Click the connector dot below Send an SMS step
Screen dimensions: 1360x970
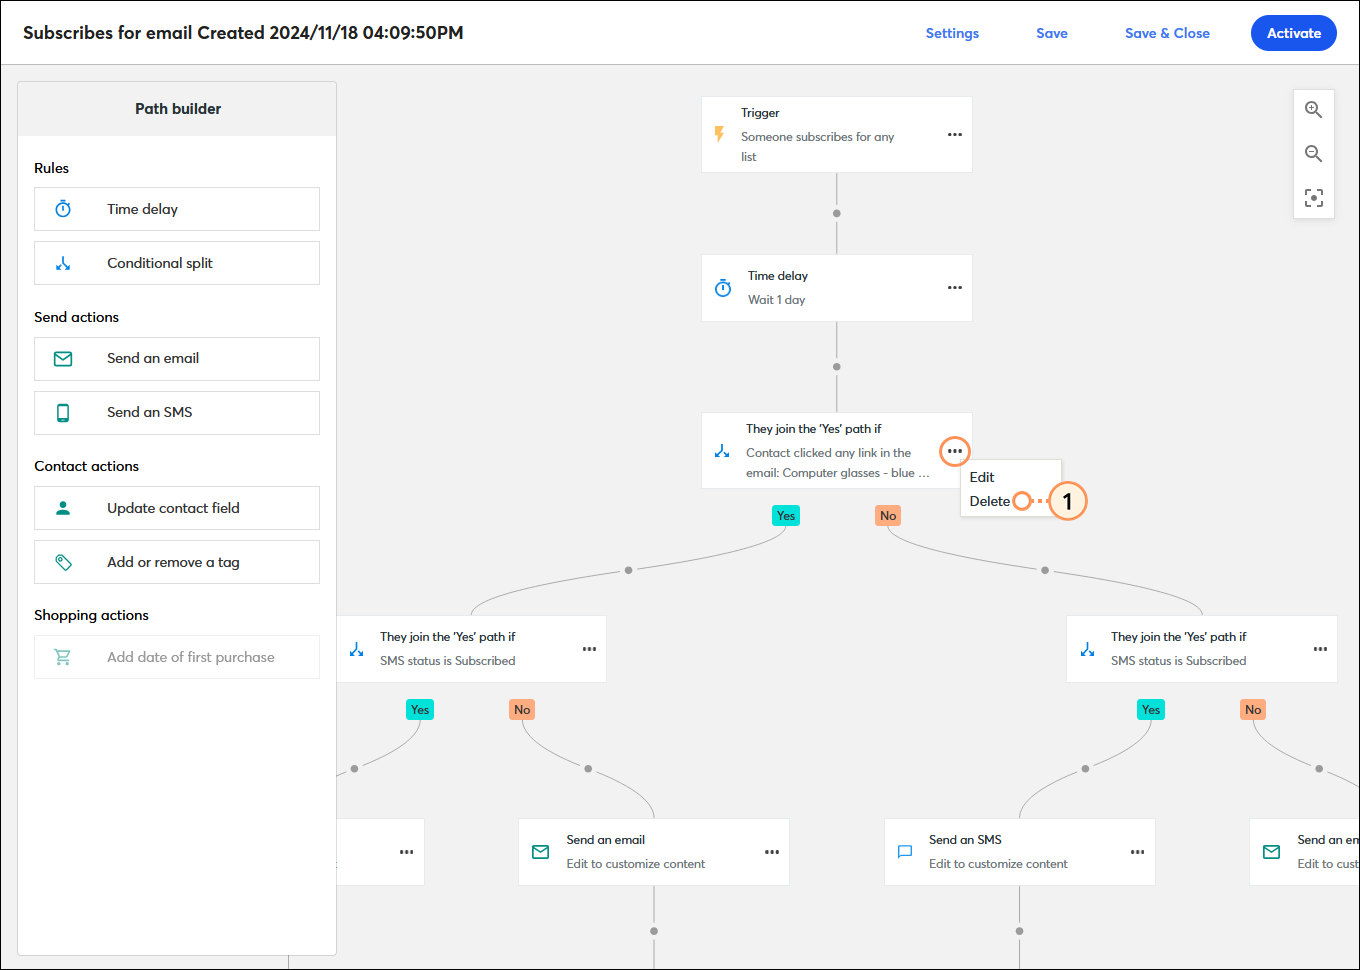pos(1020,931)
